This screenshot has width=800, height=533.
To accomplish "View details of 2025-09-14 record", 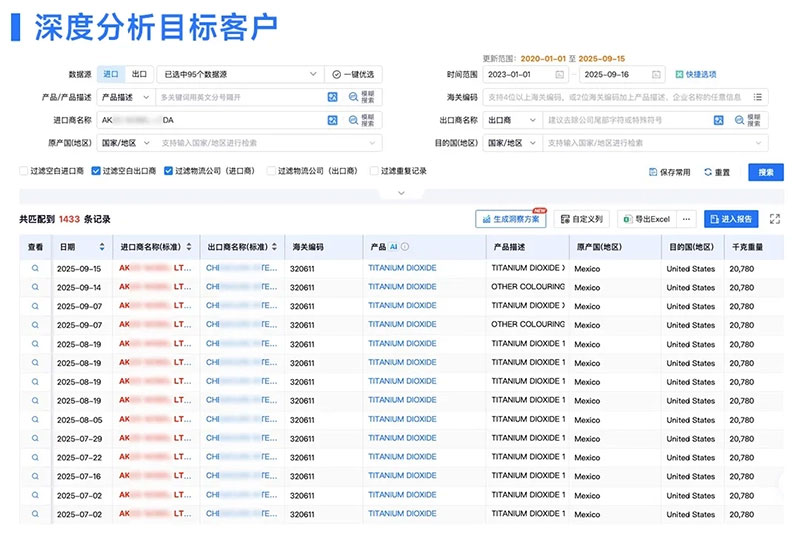I will tap(35, 287).
